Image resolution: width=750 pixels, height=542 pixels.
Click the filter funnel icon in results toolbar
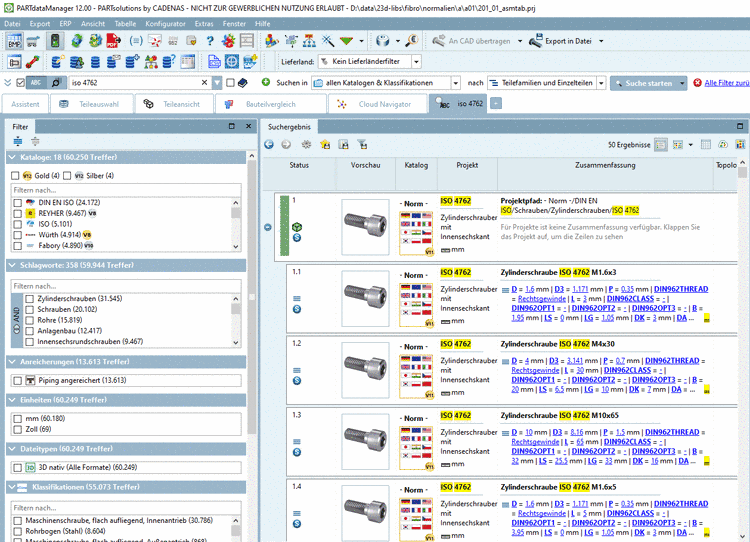click(362, 145)
